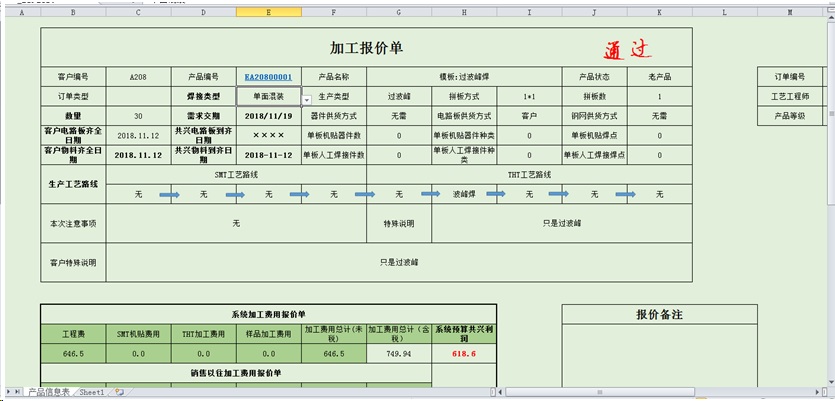The width and height of the screenshot is (835, 401).
Task: Open the EA20800001 product number link
Action: point(268,77)
